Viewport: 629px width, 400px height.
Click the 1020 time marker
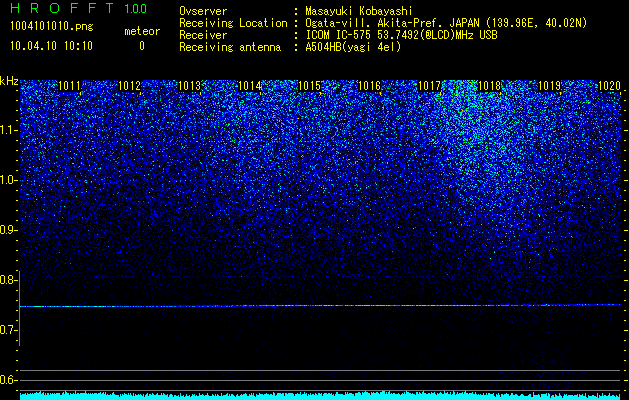pyautogui.click(x=609, y=86)
